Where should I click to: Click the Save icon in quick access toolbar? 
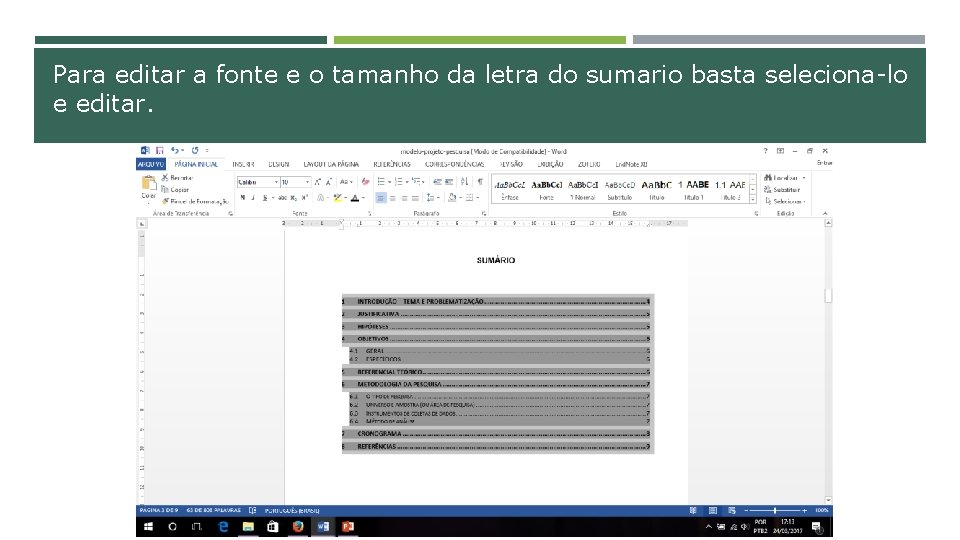tap(160, 150)
